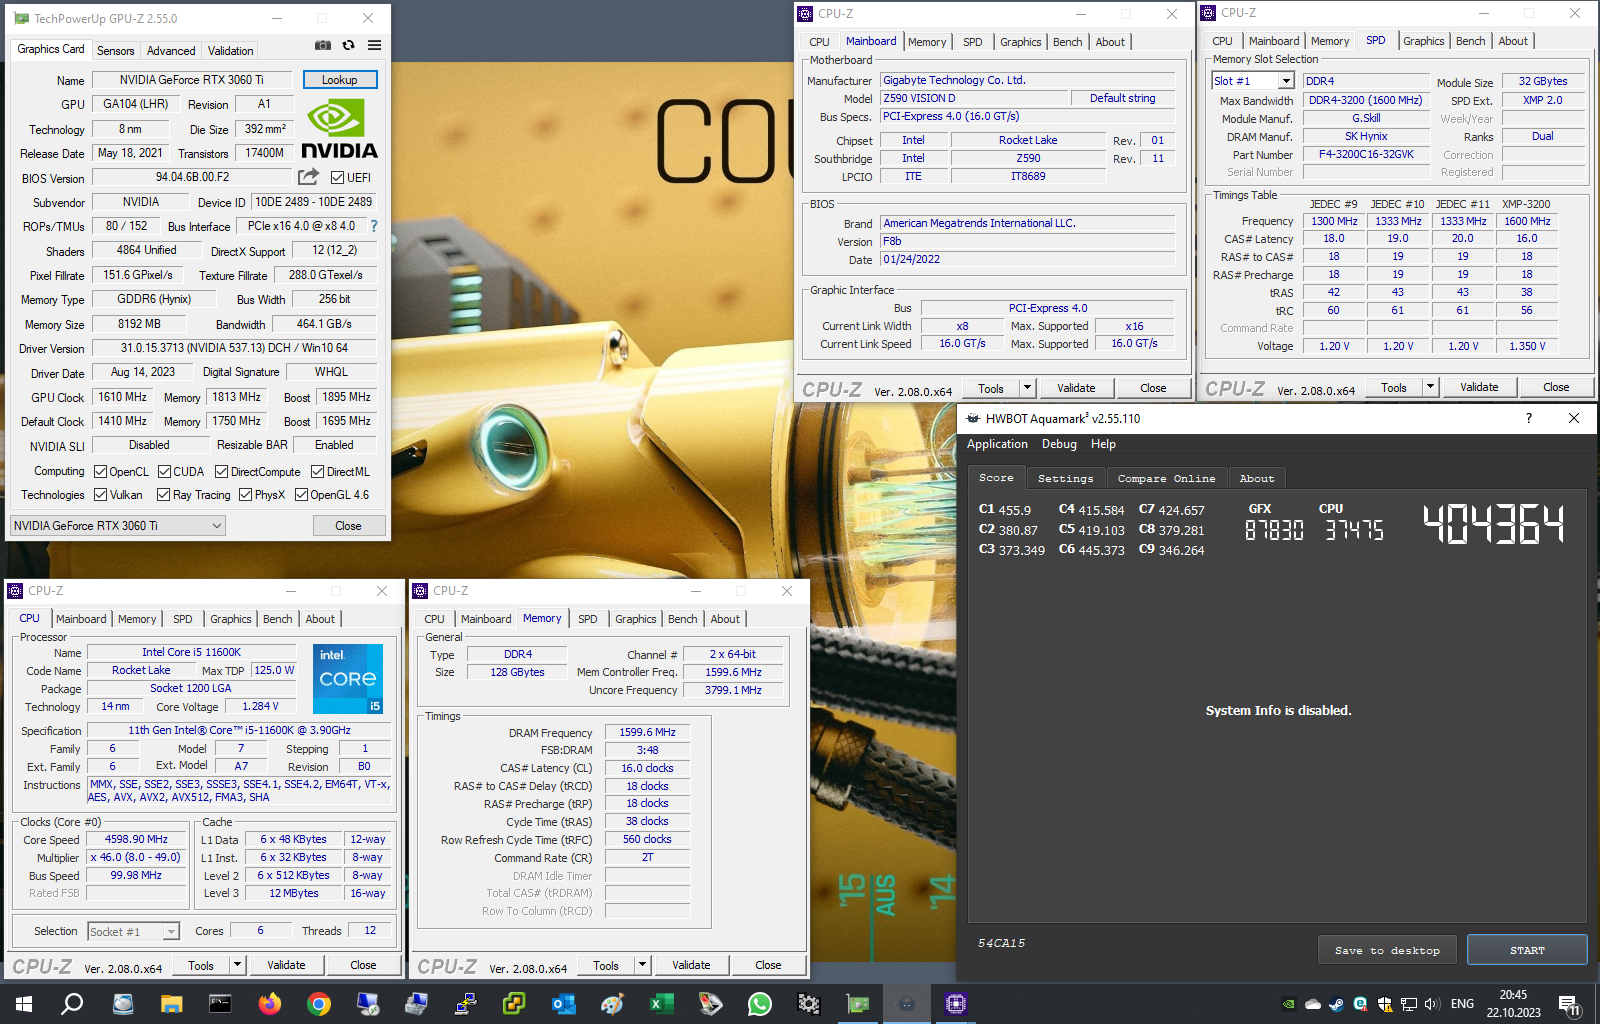
Task: Open the Socket #1 selection dropdown
Action: [x=133, y=932]
